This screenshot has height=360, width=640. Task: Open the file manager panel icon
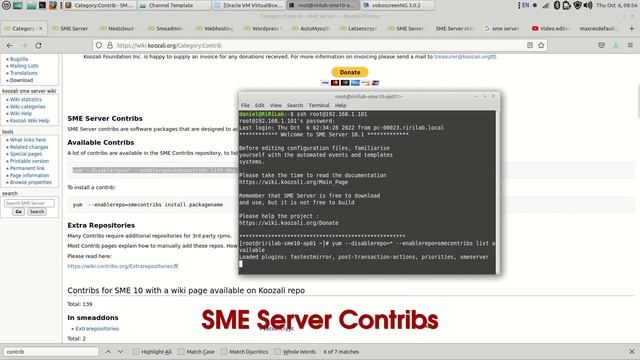[31, 5]
